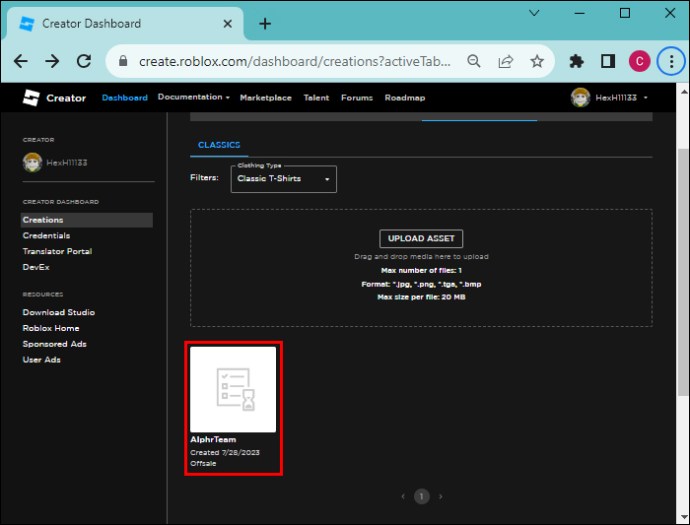Reload the page with the refresh icon
690x525 pixels.
pyautogui.click(x=84, y=61)
